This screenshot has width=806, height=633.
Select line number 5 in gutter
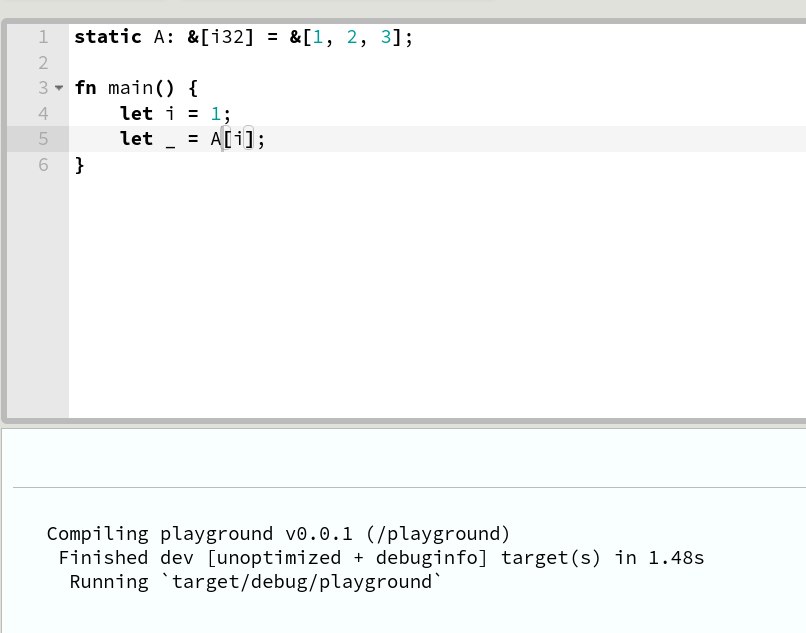(43, 139)
